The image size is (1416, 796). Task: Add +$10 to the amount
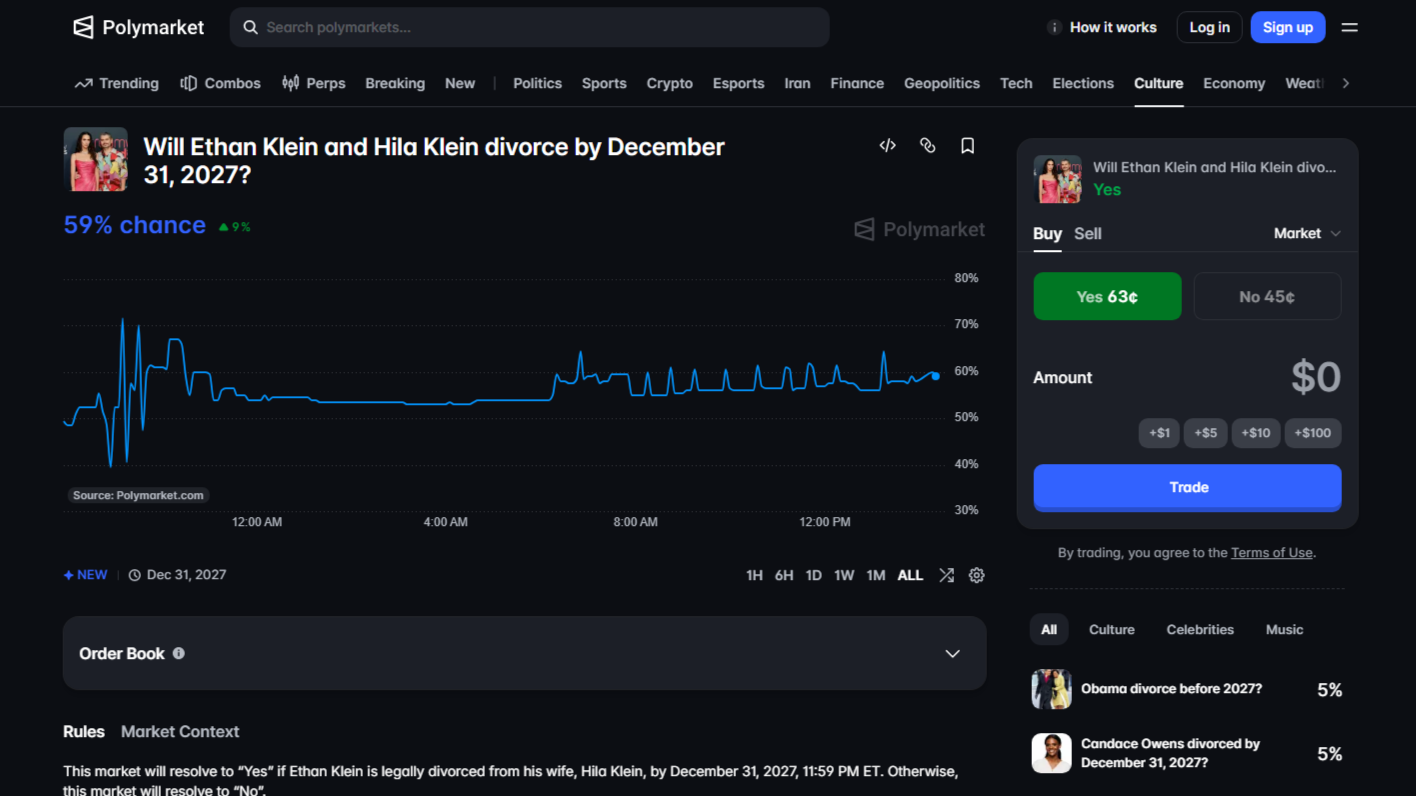click(x=1255, y=433)
